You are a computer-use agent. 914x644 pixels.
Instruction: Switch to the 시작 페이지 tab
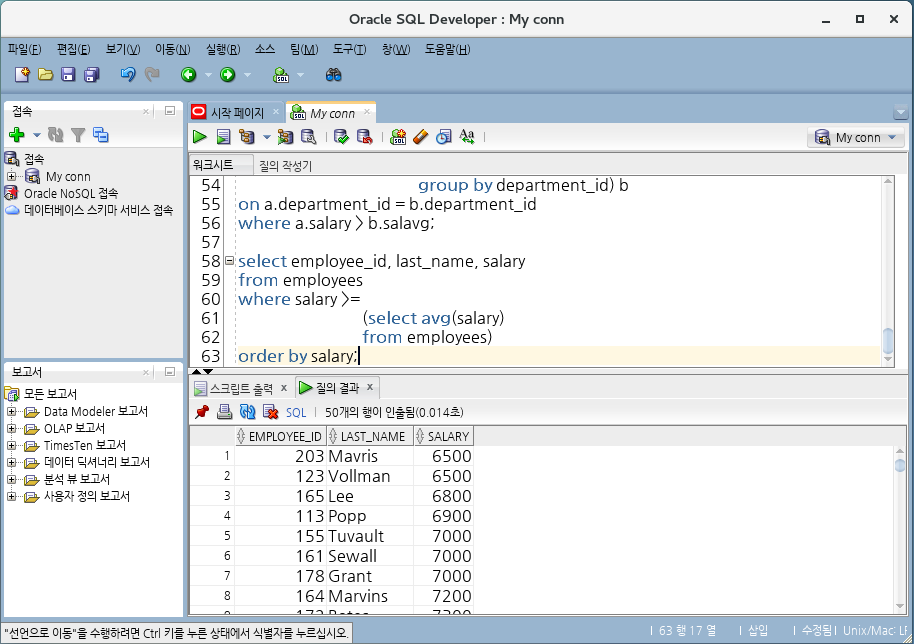coord(237,112)
